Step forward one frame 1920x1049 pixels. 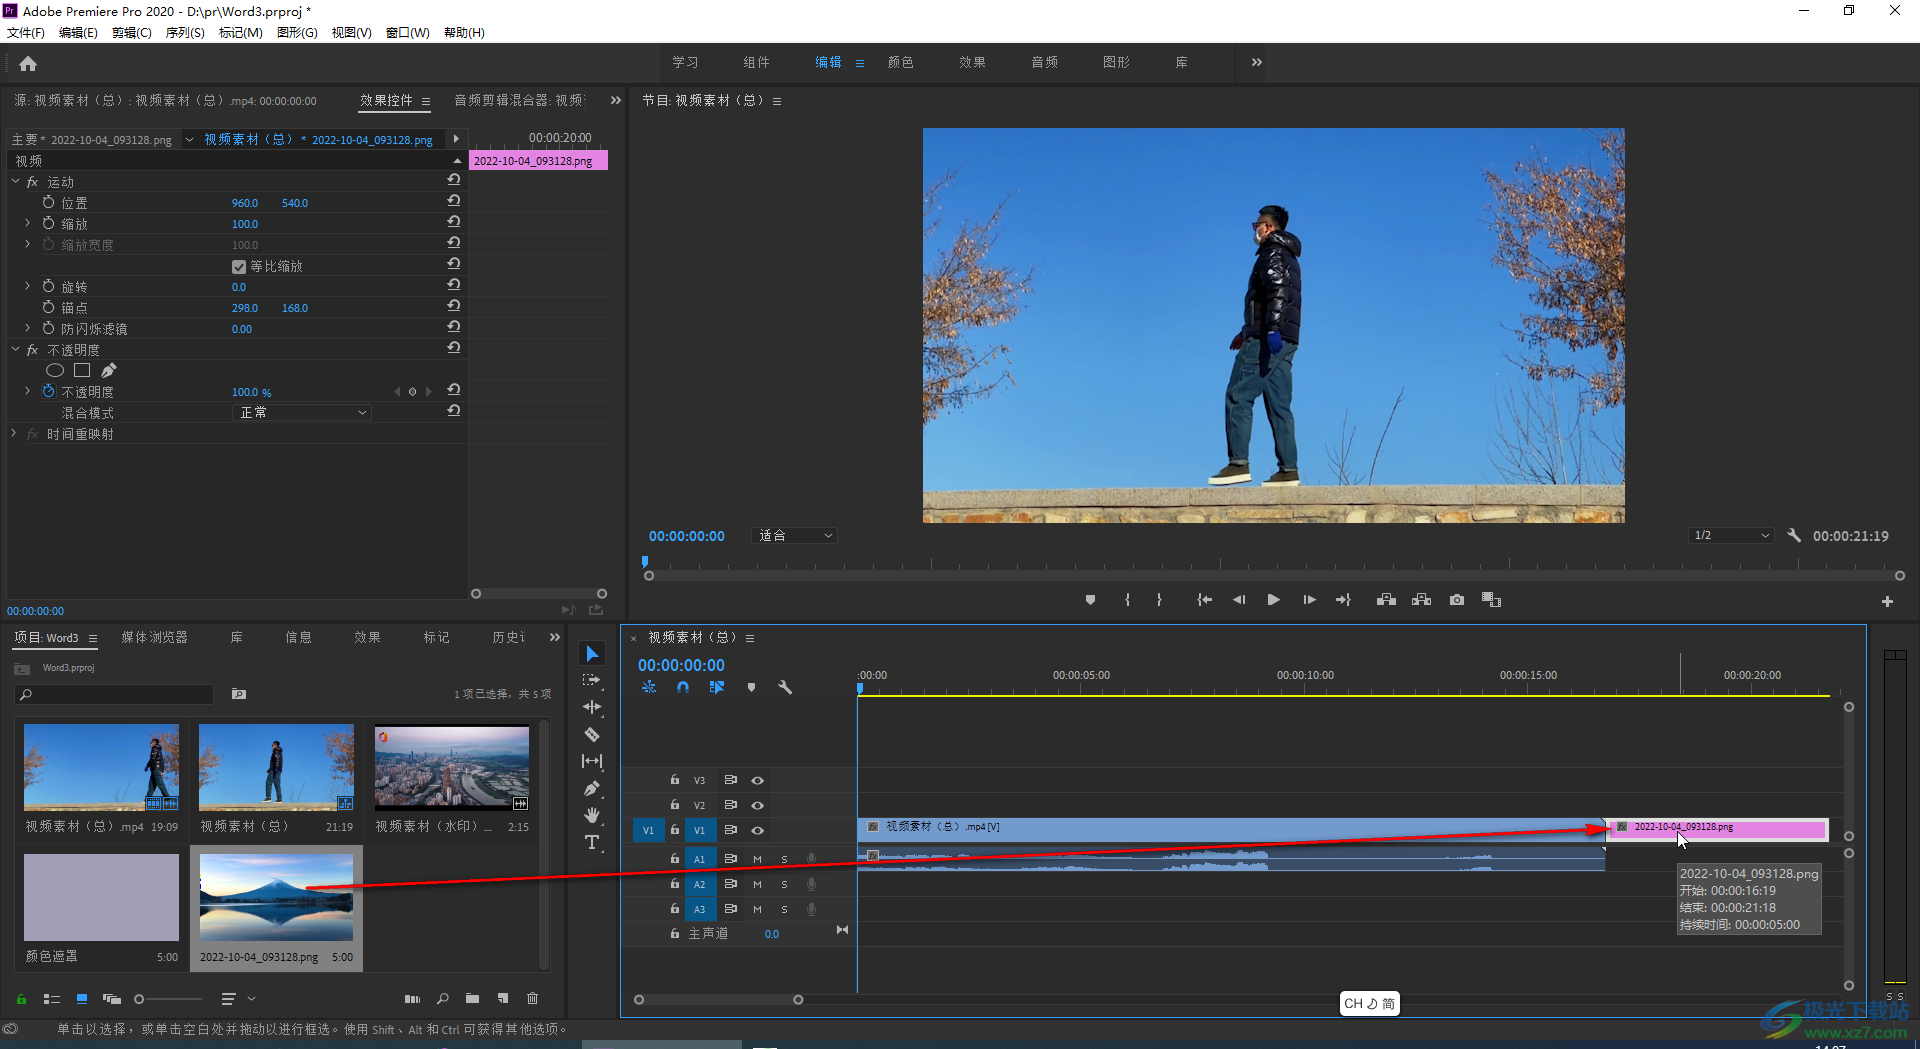coord(1309,600)
